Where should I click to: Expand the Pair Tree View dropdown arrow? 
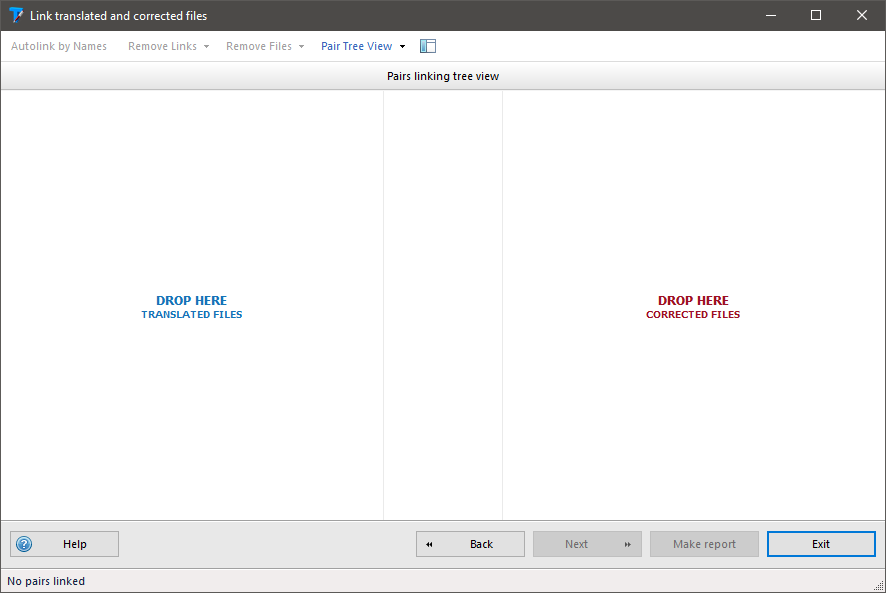pos(402,46)
